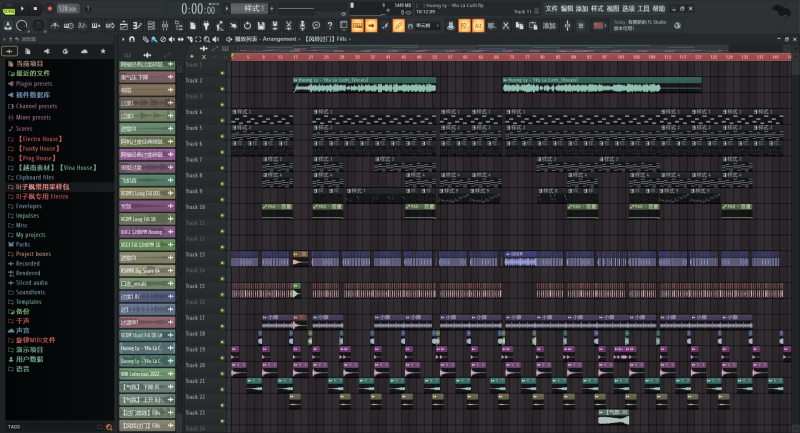
Task: Mute Track 10 via green light
Action: (x=222, y=216)
